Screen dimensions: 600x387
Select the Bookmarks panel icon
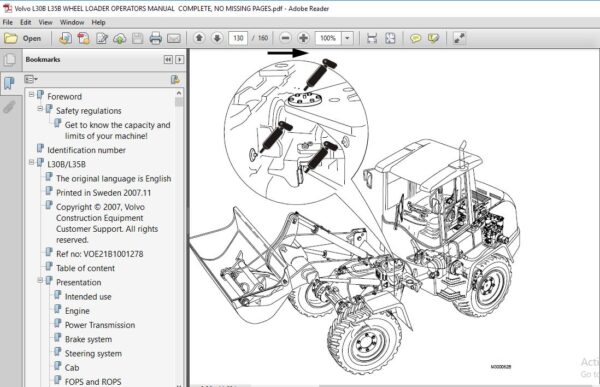tap(9, 83)
